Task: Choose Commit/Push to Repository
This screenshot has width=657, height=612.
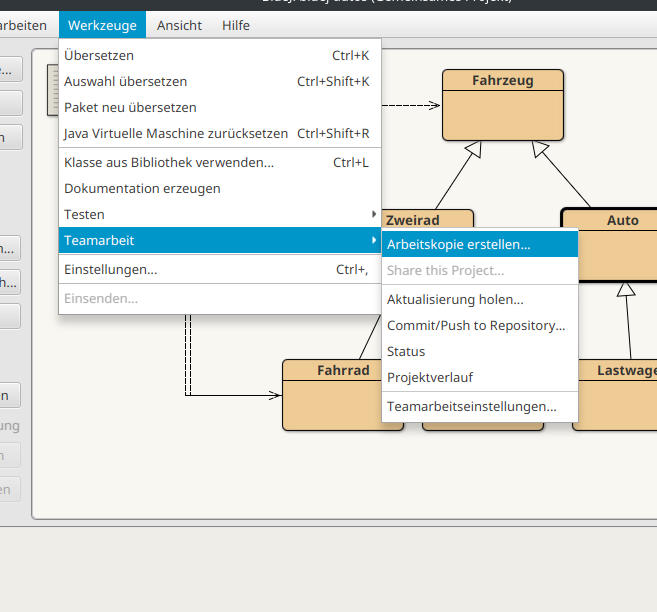Action: (480, 325)
